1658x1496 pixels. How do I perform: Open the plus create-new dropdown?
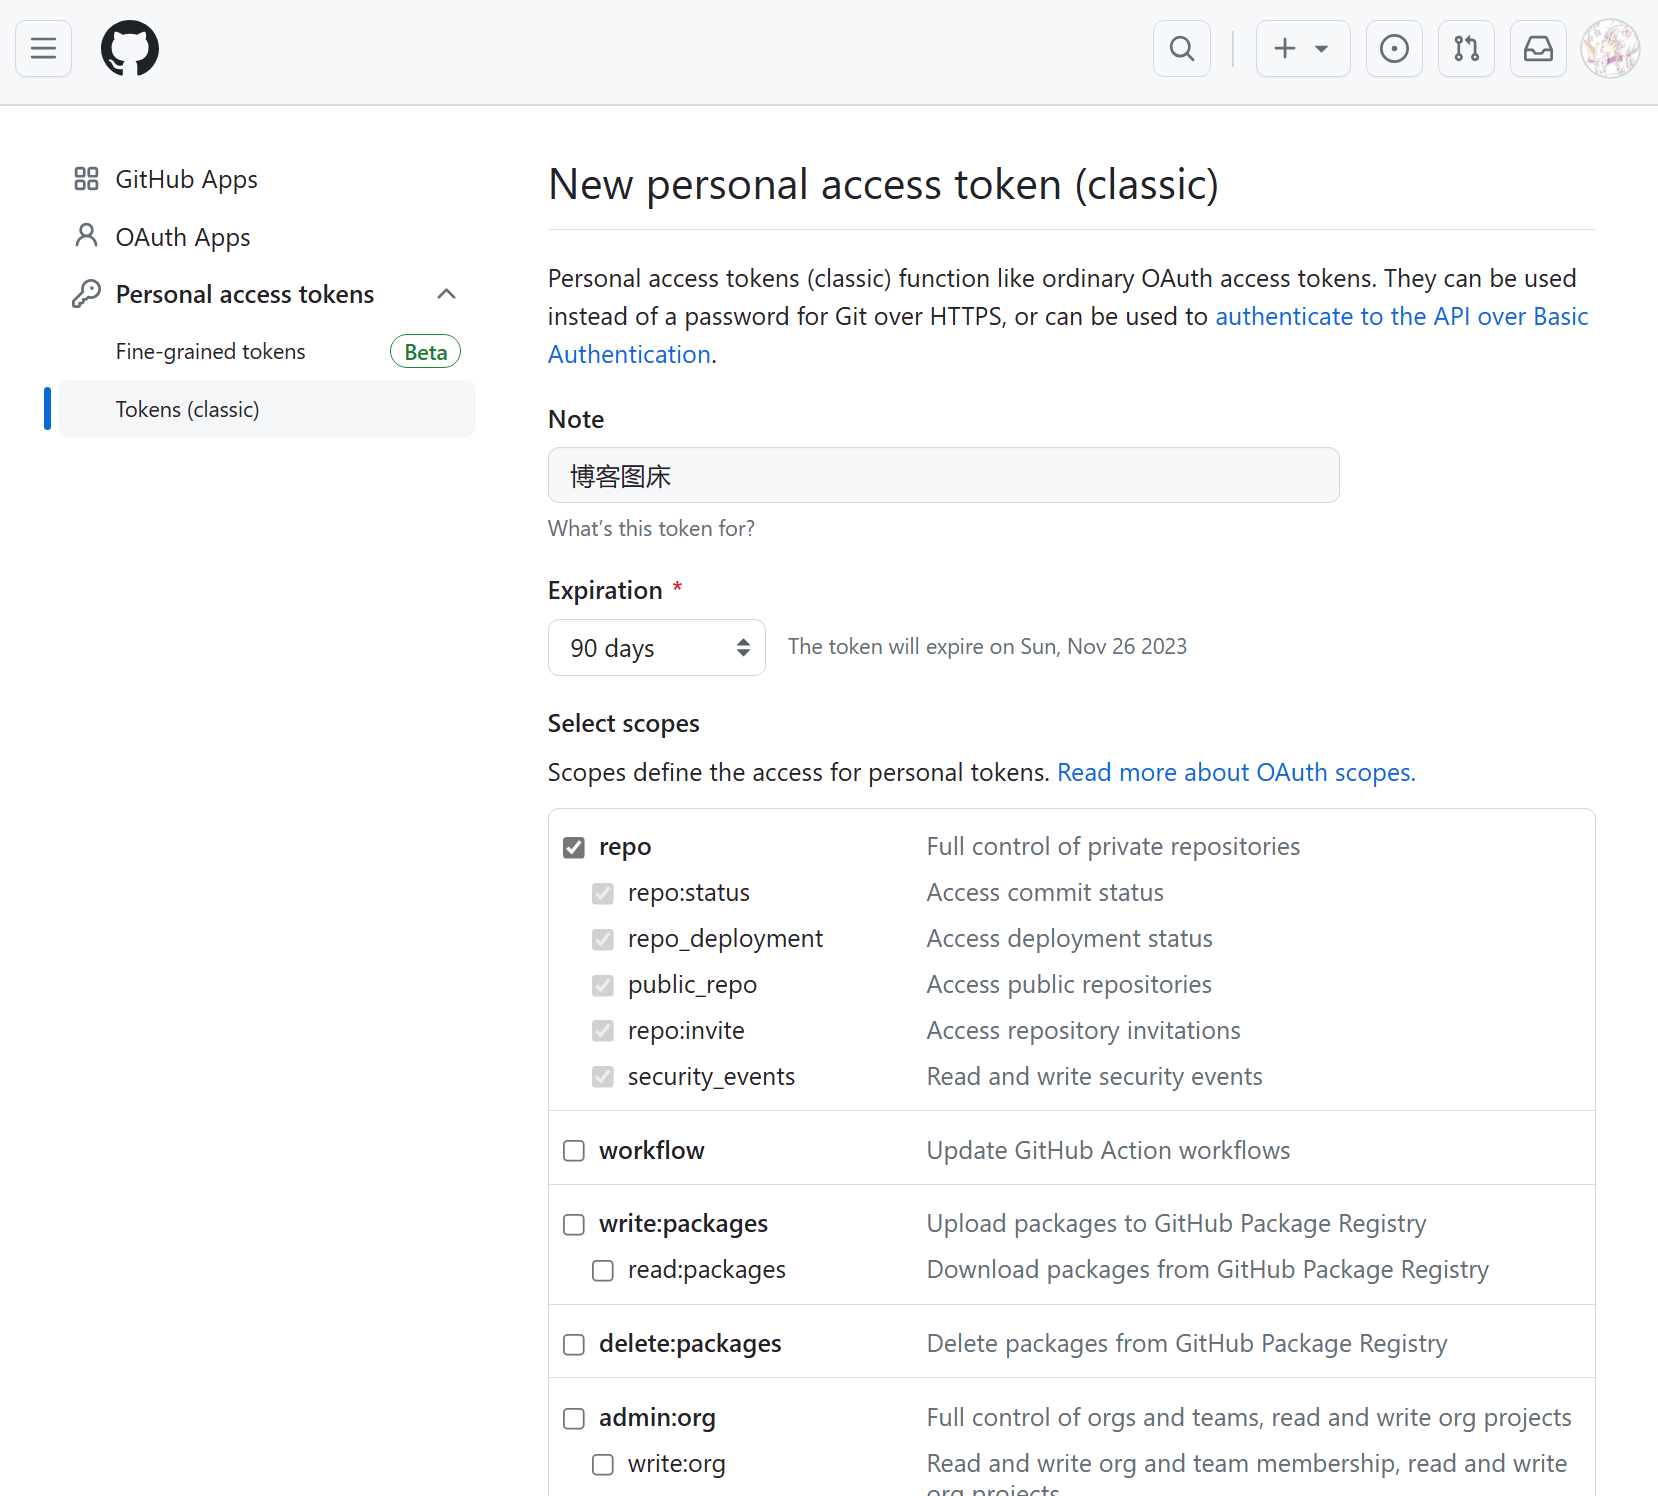click(1303, 48)
